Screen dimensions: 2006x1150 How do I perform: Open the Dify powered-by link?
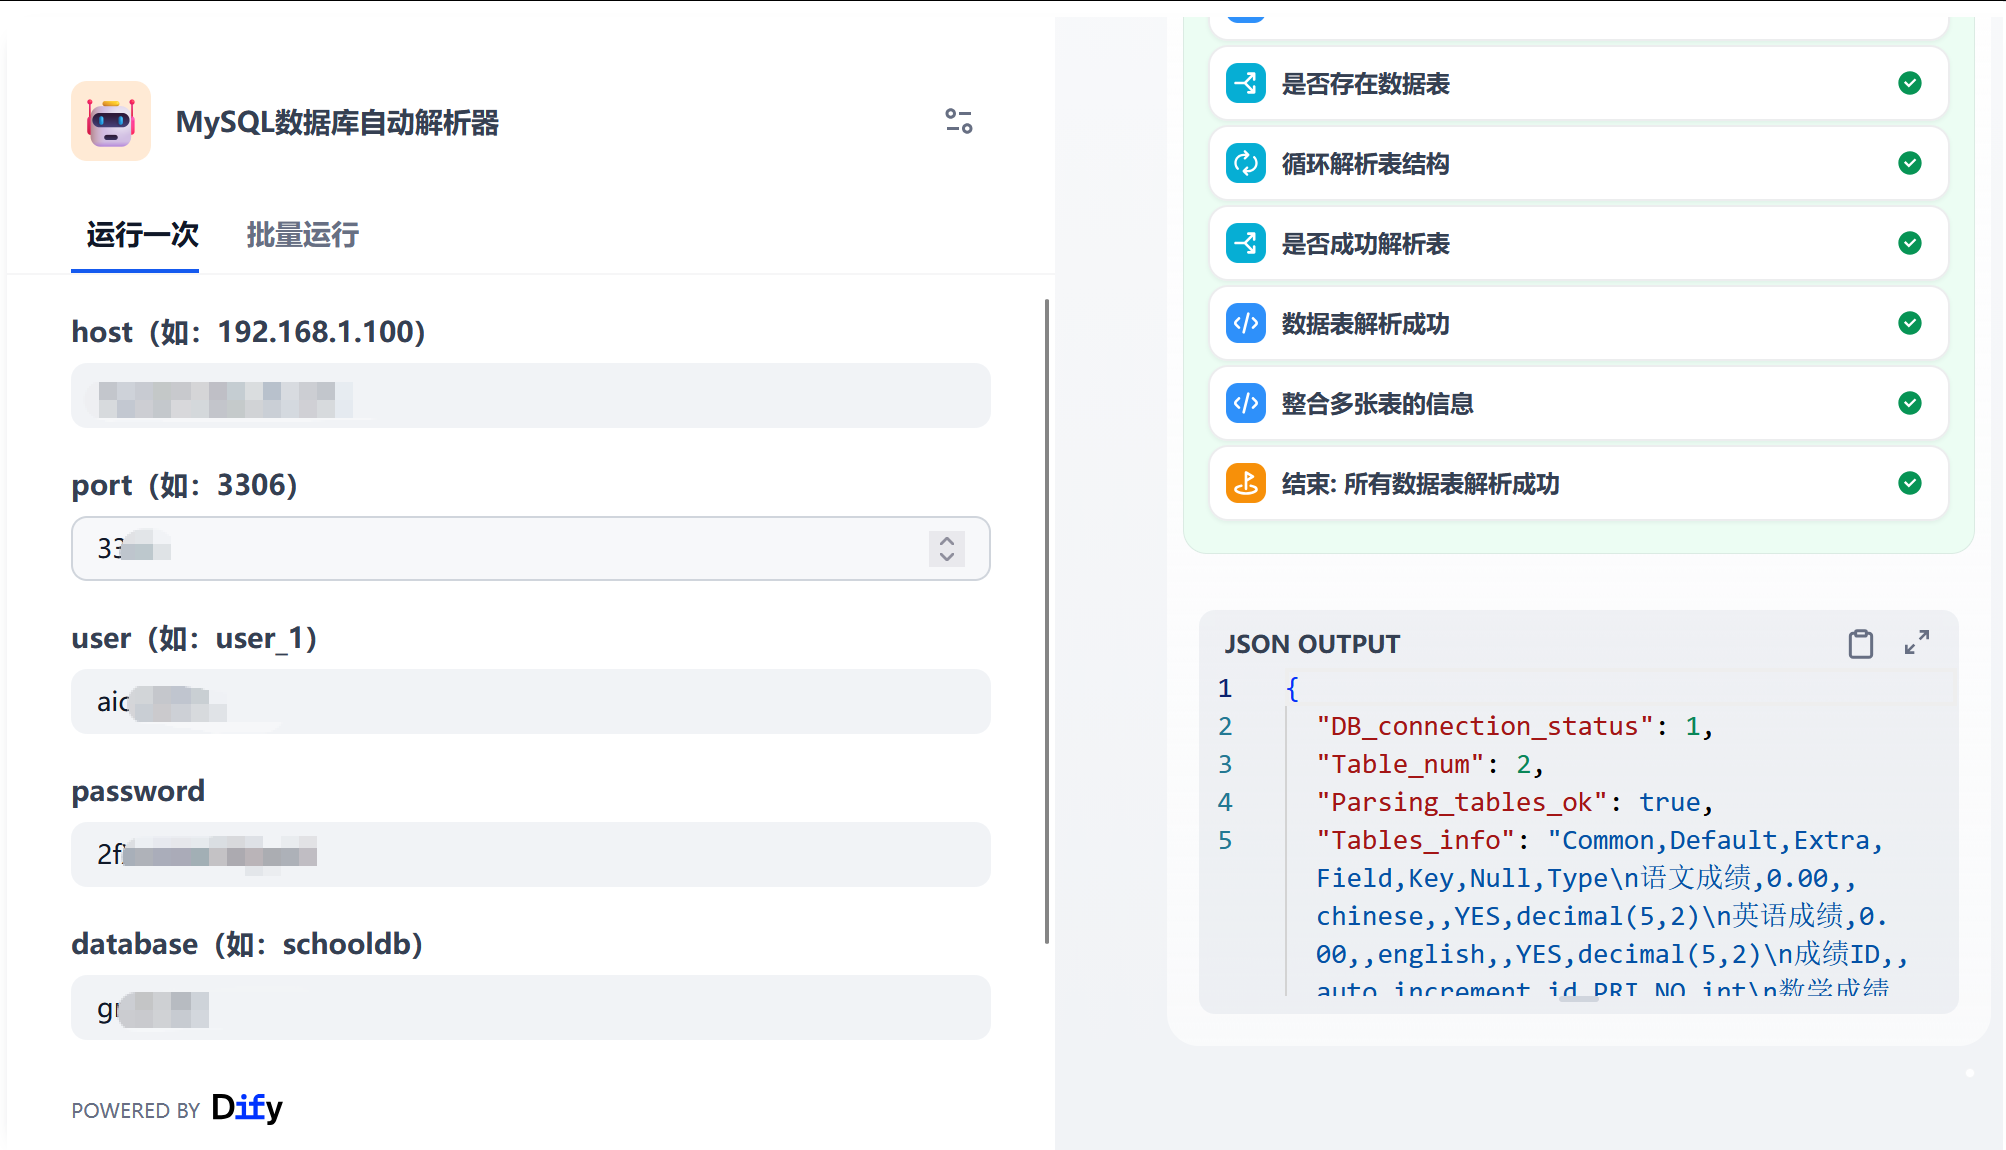(247, 1108)
